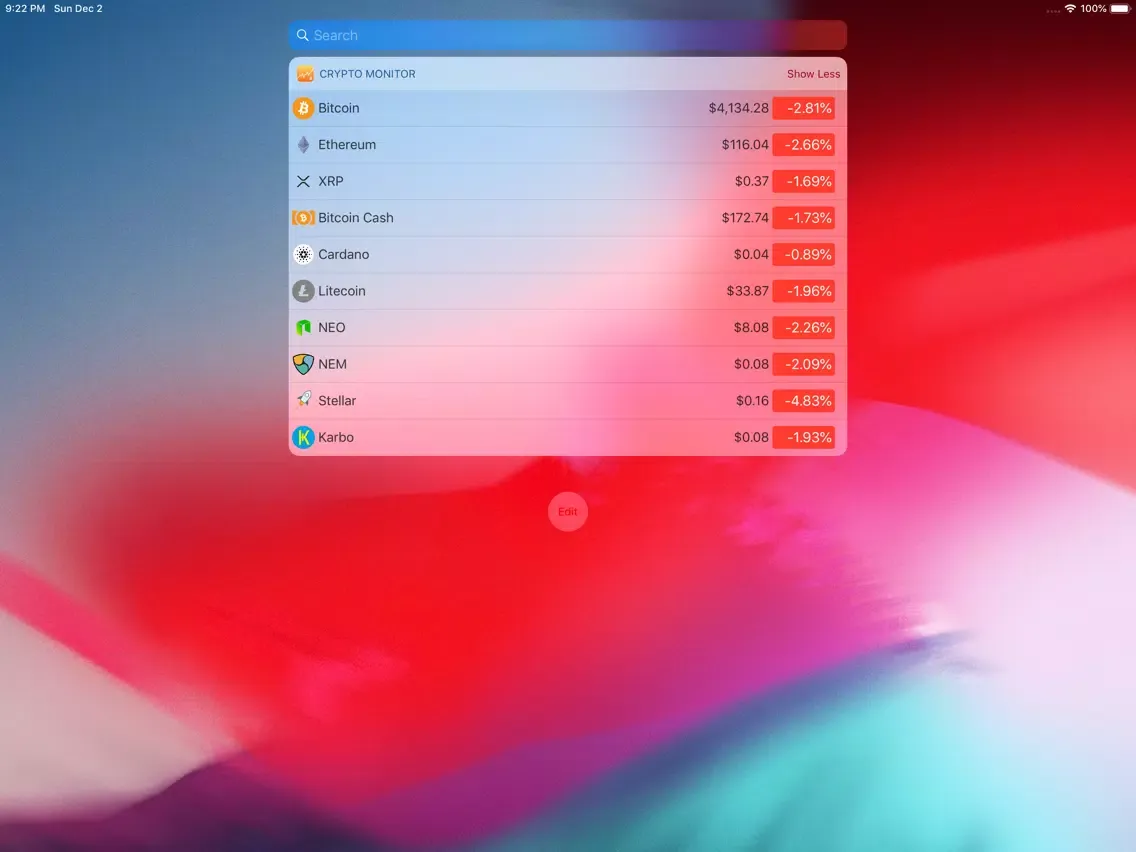
Task: Tap the Ethereum diamond icon
Action: [303, 145]
